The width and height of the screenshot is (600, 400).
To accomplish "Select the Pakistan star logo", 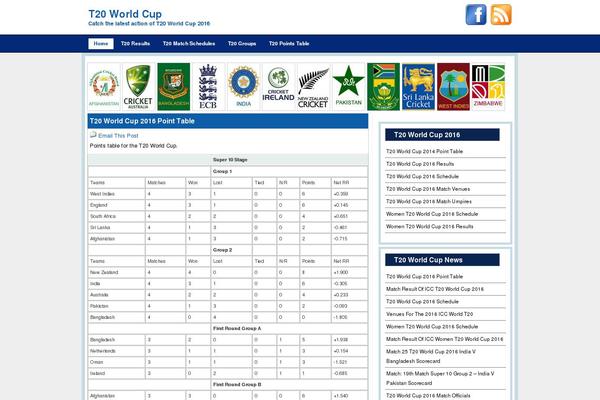I will tap(348, 87).
